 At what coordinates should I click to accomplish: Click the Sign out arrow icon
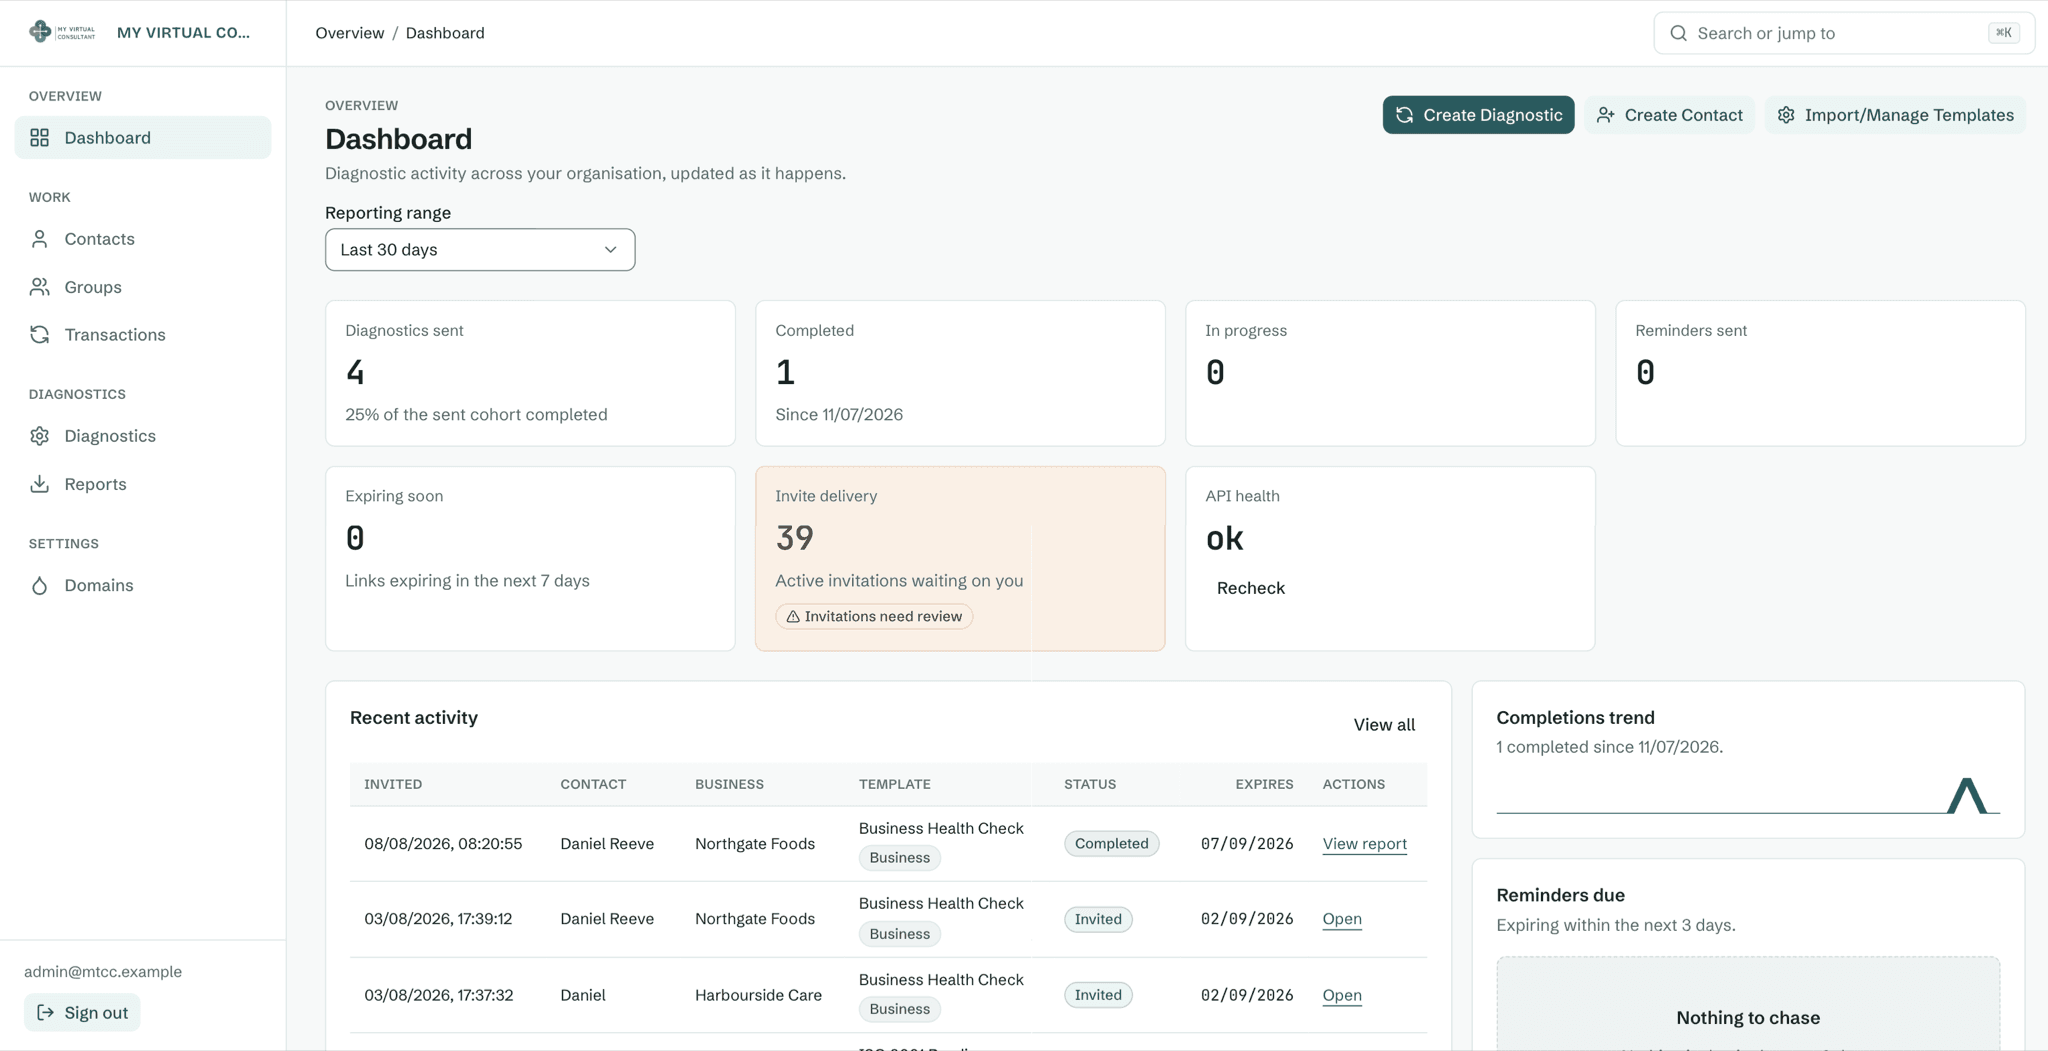[x=46, y=1013]
